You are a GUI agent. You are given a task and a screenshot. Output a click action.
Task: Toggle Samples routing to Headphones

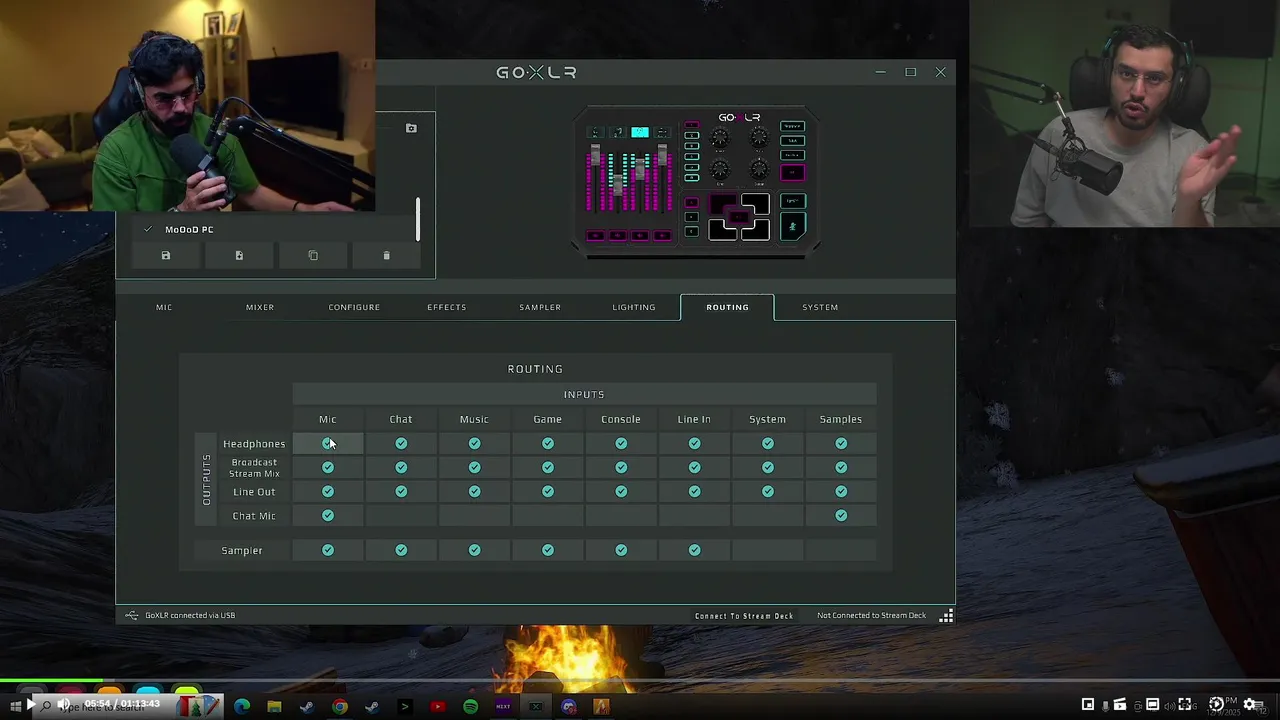click(x=841, y=443)
